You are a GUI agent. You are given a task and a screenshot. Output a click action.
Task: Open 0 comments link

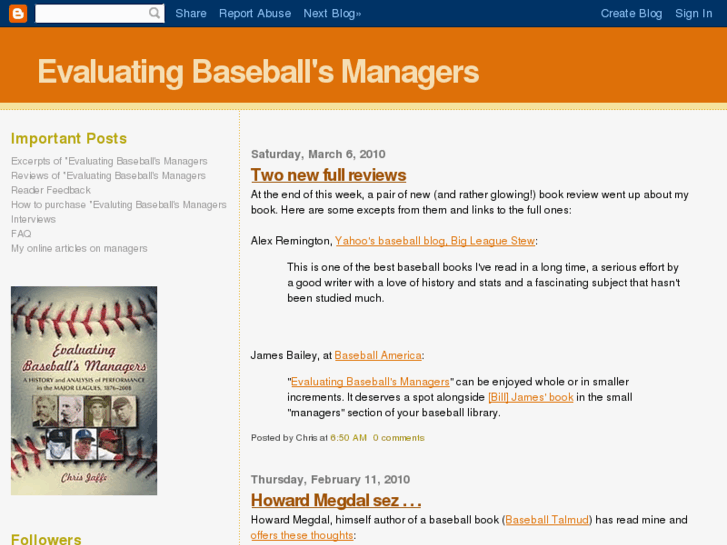coord(399,438)
